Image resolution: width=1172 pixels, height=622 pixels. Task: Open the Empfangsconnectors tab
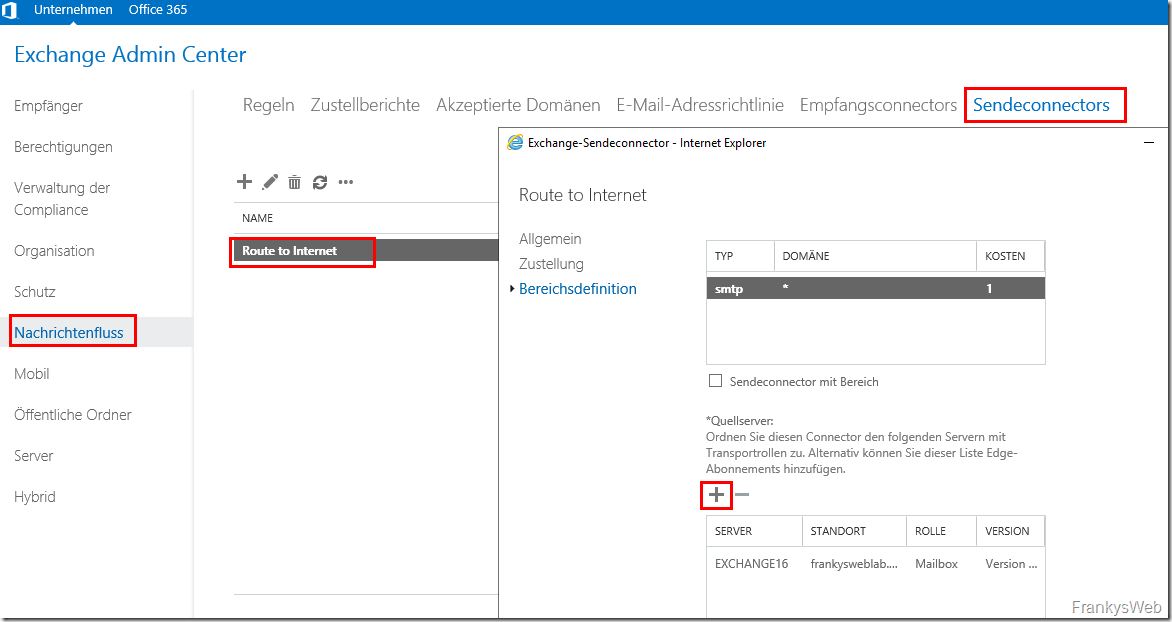click(877, 104)
